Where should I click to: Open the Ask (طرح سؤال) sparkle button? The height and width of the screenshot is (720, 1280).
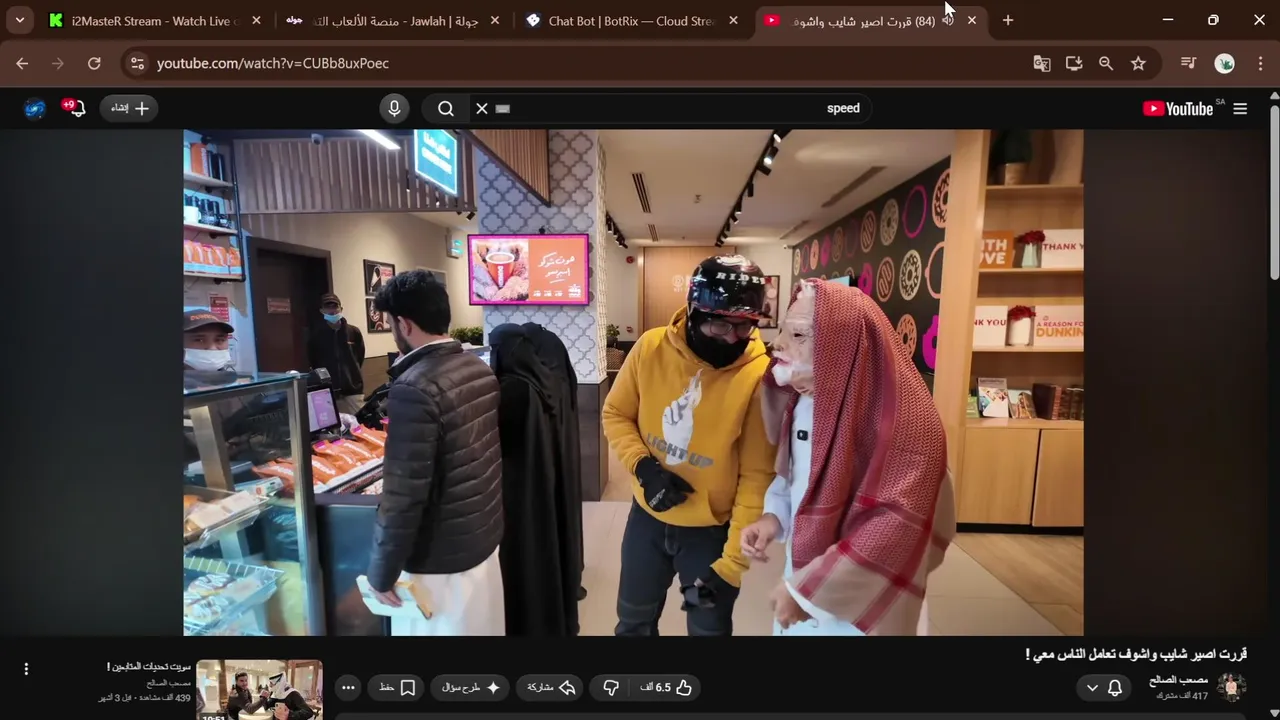tap(470, 688)
